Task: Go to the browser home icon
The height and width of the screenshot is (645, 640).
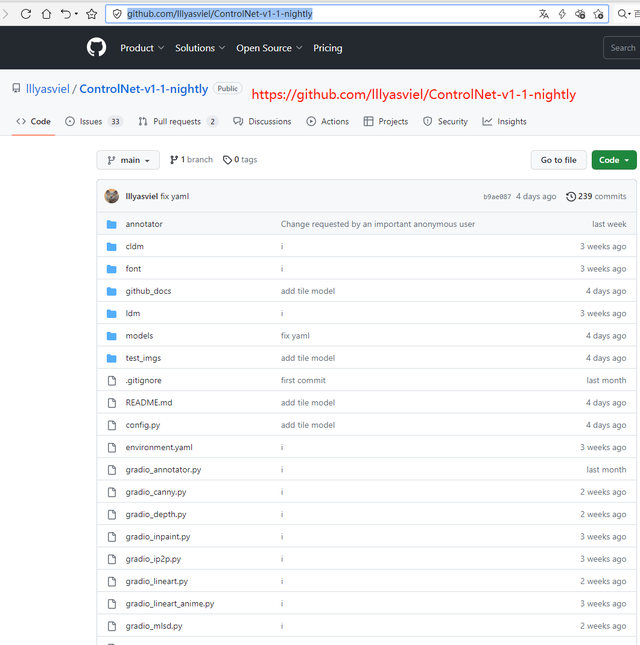Action: tap(46, 14)
